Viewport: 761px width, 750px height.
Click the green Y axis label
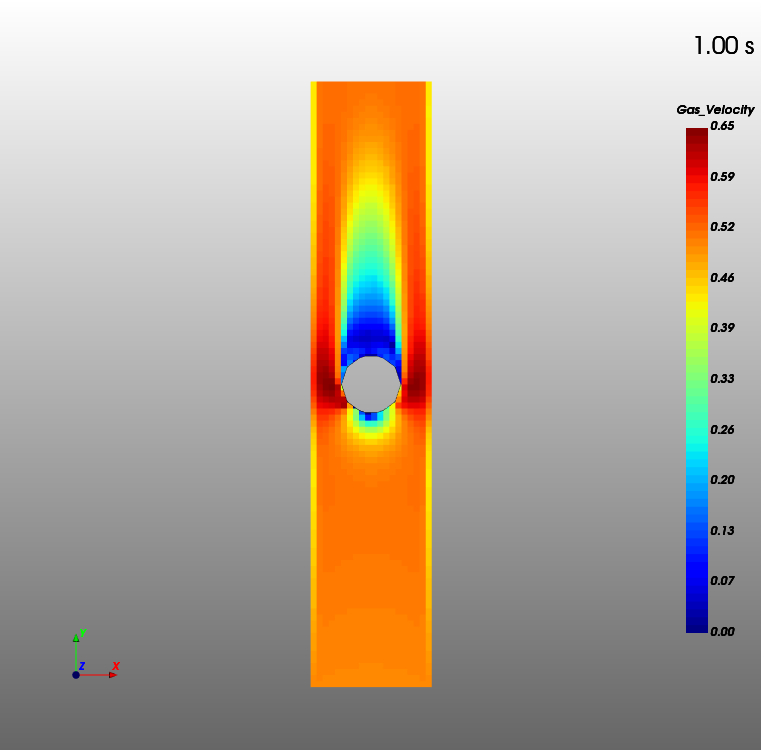pyautogui.click(x=81, y=633)
